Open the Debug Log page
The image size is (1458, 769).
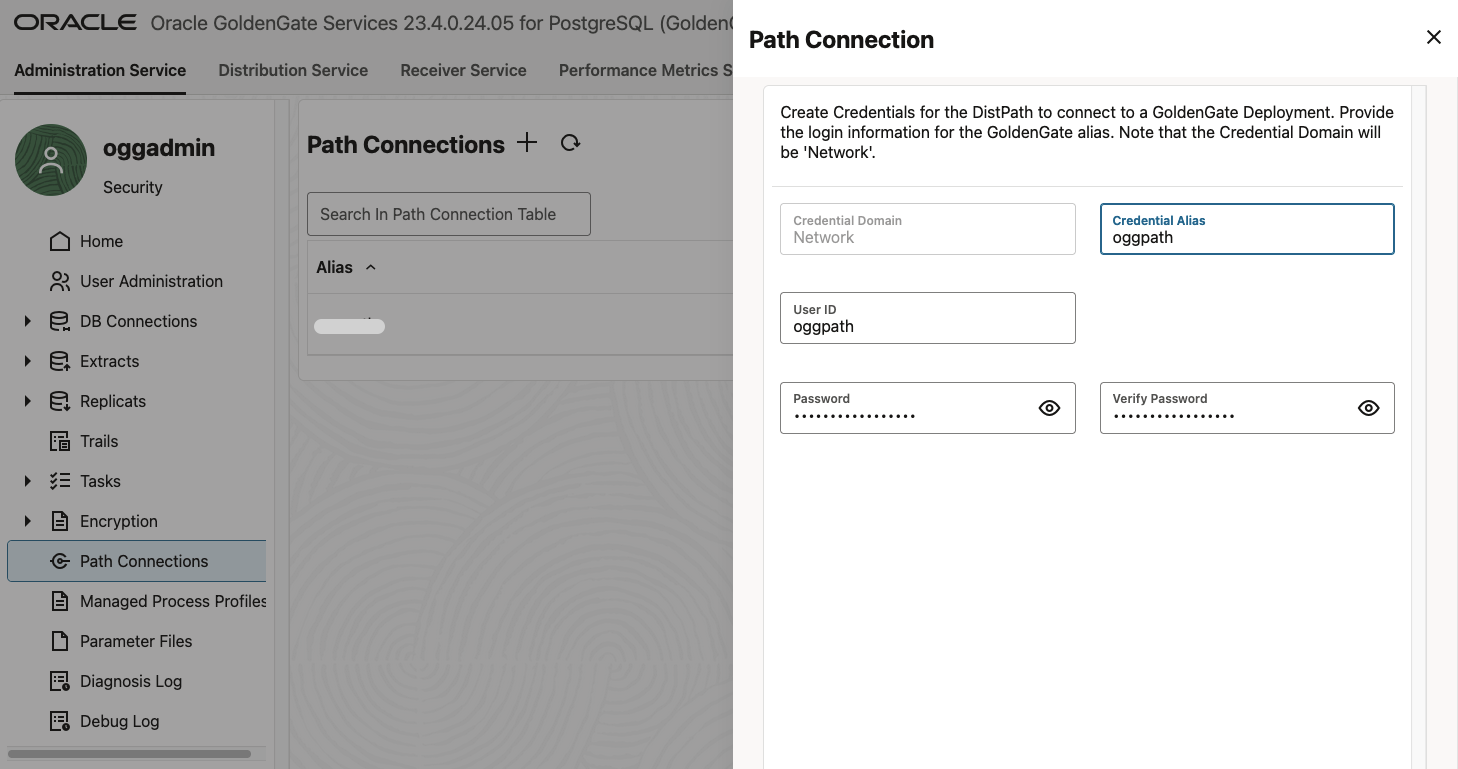point(120,721)
